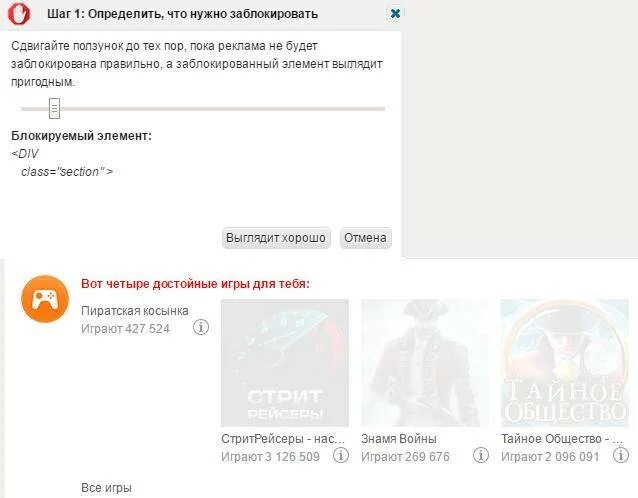Click the 'Вот четыре достойные игры' heading
The image size is (638, 498).
195,284
